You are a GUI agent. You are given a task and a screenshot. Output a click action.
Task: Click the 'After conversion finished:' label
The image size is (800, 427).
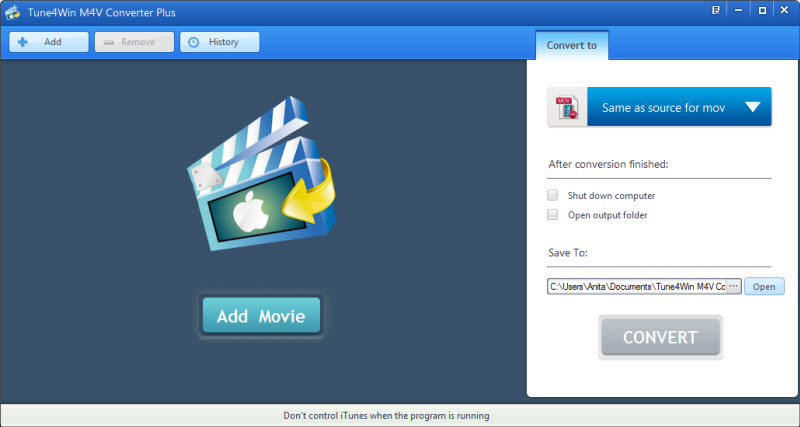coord(608,164)
